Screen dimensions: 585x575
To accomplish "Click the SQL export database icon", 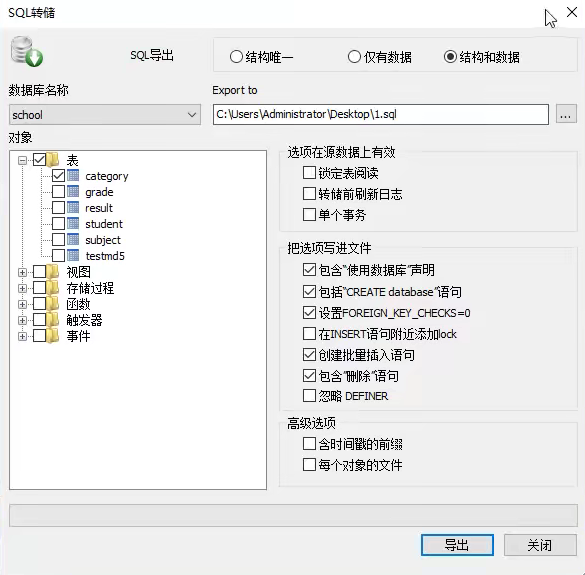I will (26, 52).
